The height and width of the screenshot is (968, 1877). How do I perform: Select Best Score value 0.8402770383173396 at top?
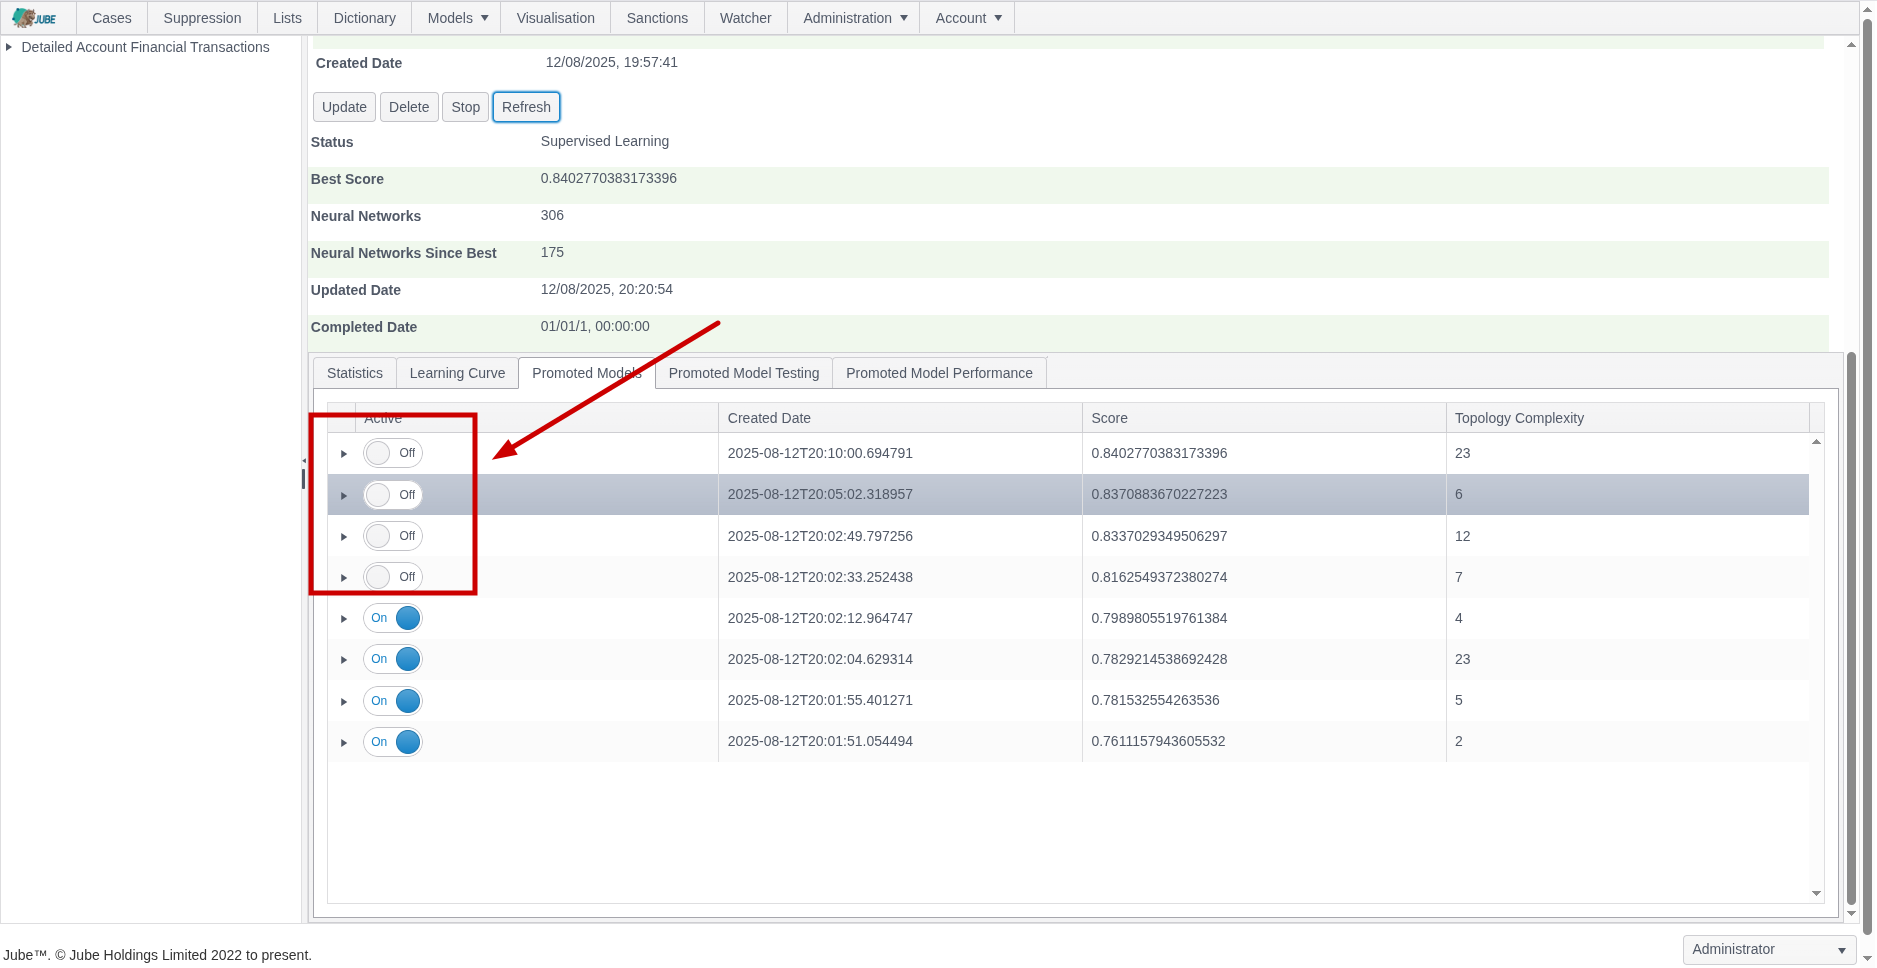pyautogui.click(x=608, y=178)
